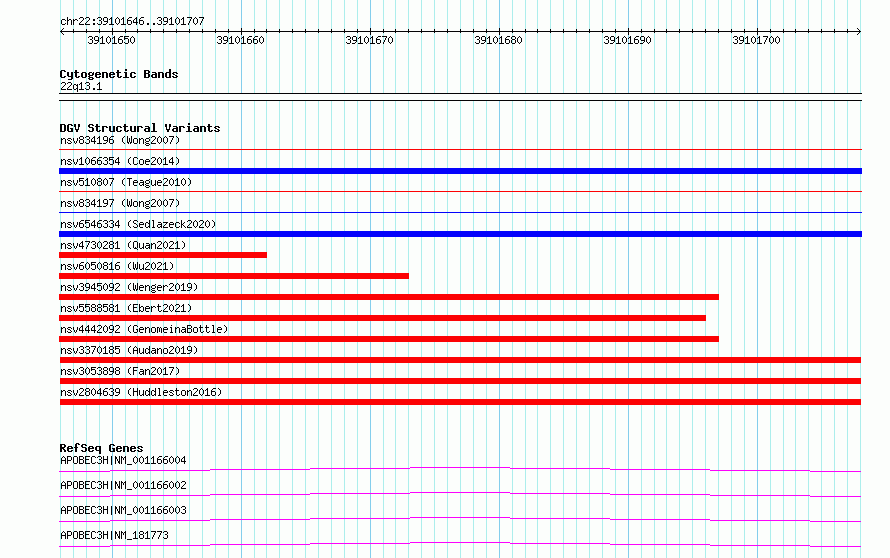Click the APOBEC3H|NM_001166002 transcript label
This screenshot has height=558, width=890.
(123, 485)
